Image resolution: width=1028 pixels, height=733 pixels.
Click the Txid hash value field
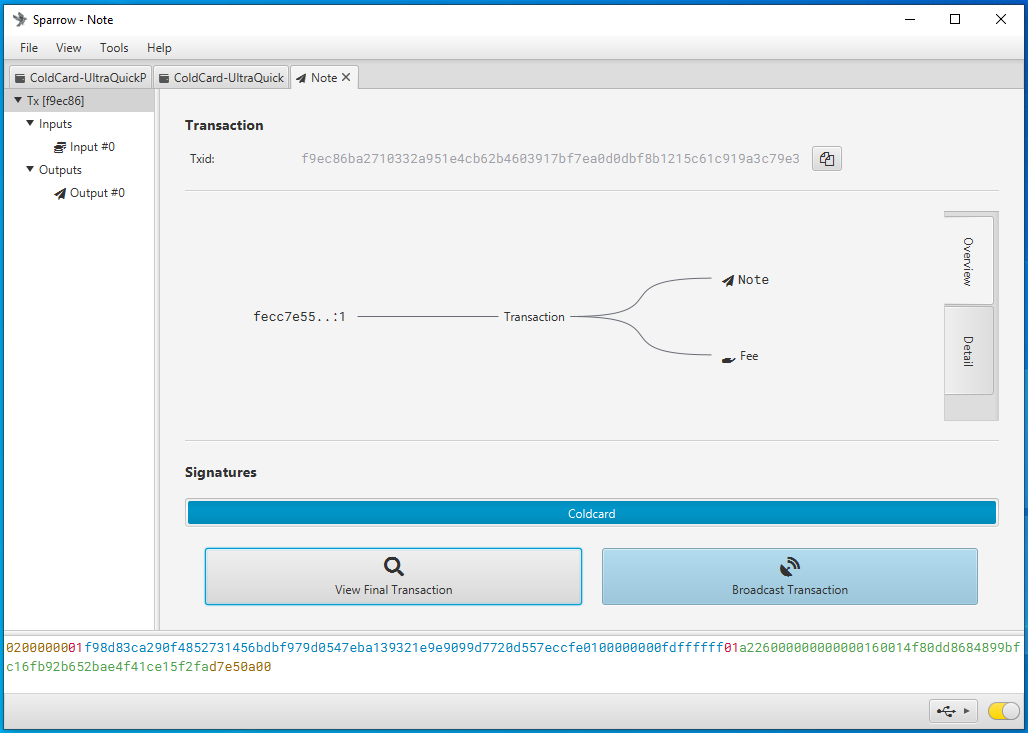[x=550, y=159]
